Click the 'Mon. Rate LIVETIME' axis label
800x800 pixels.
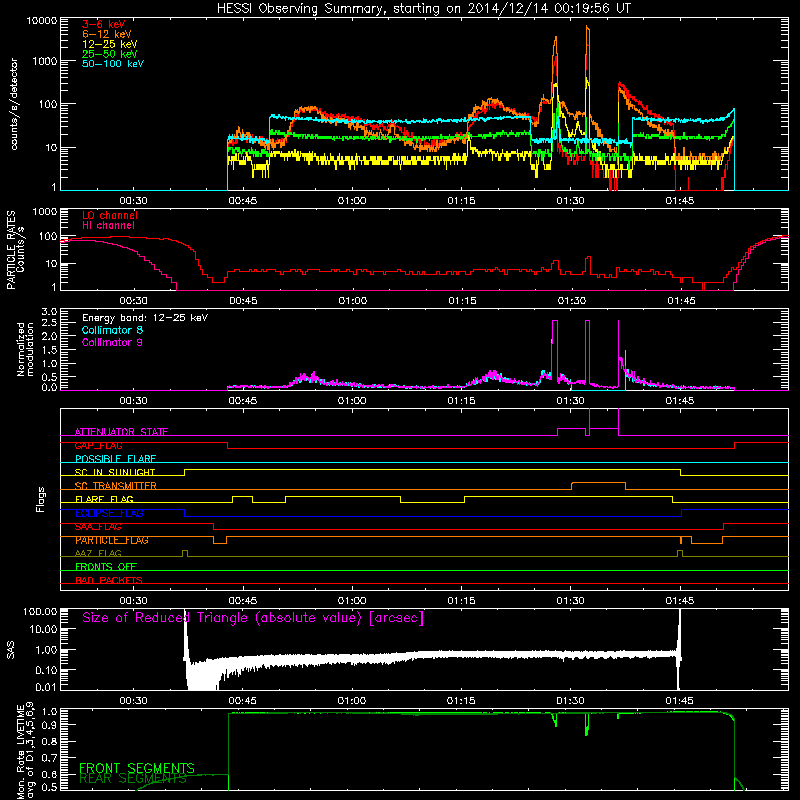25,750
